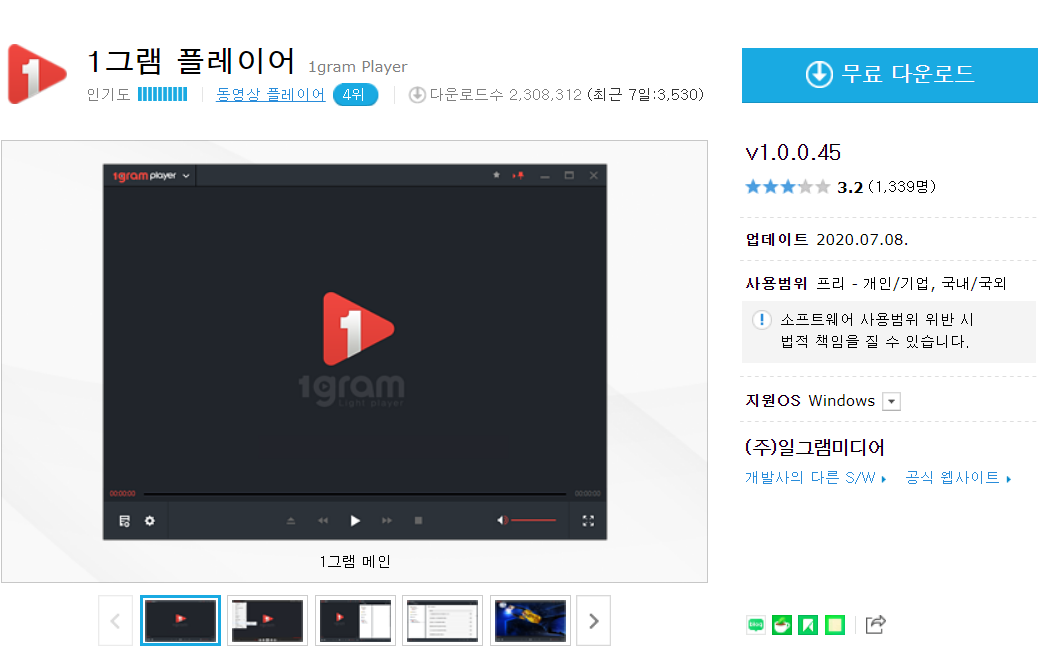Show next screenshot thumbnails
1039x648 pixels.
[594, 621]
